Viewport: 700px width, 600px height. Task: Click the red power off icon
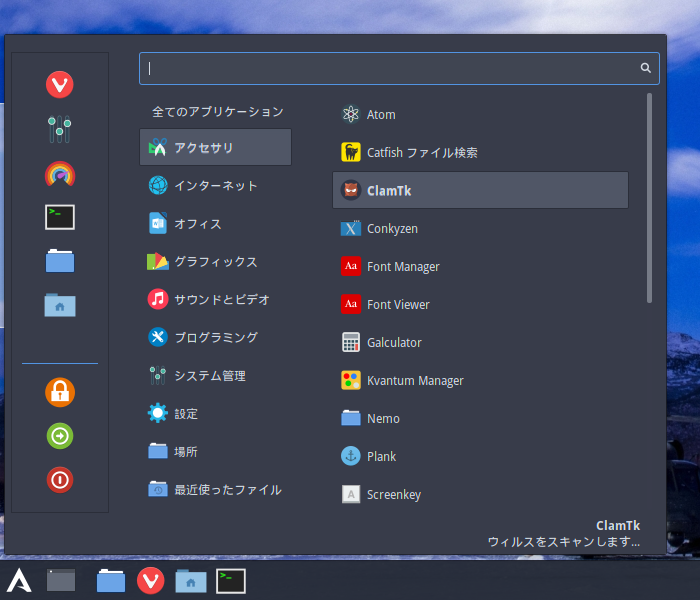point(60,480)
